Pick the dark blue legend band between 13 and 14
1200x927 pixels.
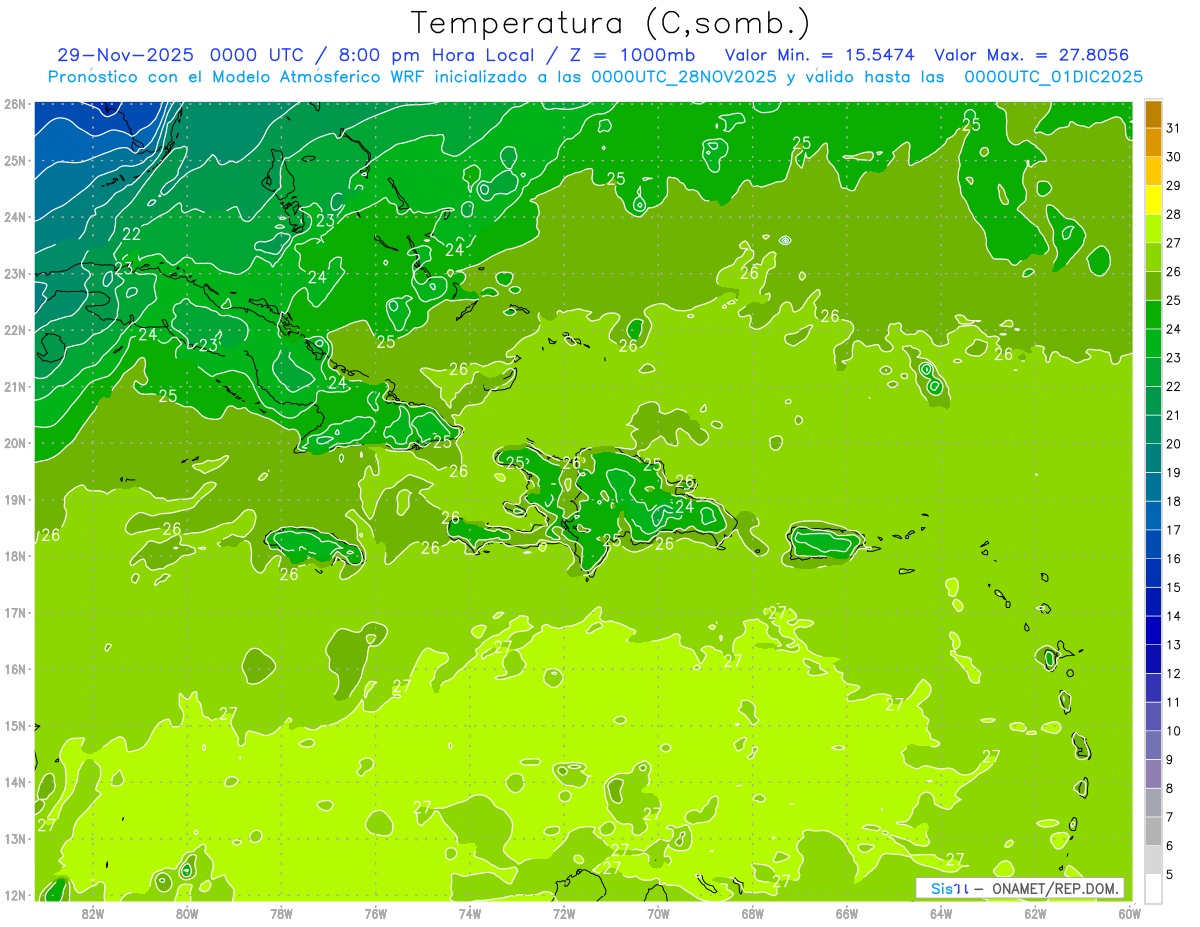[1153, 630]
